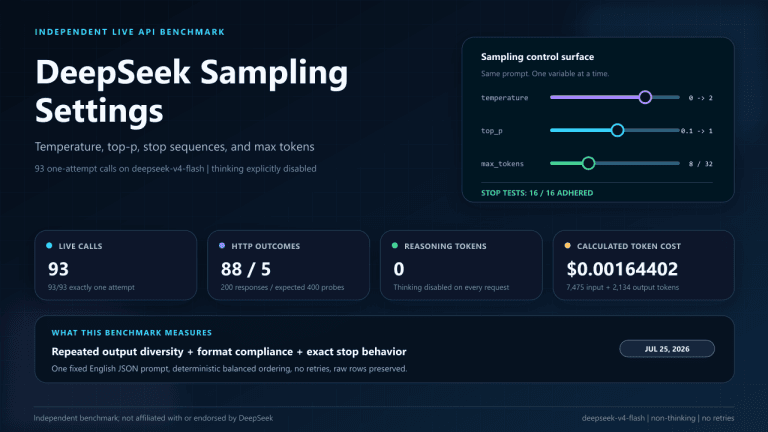Click 'Thinking disabled on every request'

(451, 288)
